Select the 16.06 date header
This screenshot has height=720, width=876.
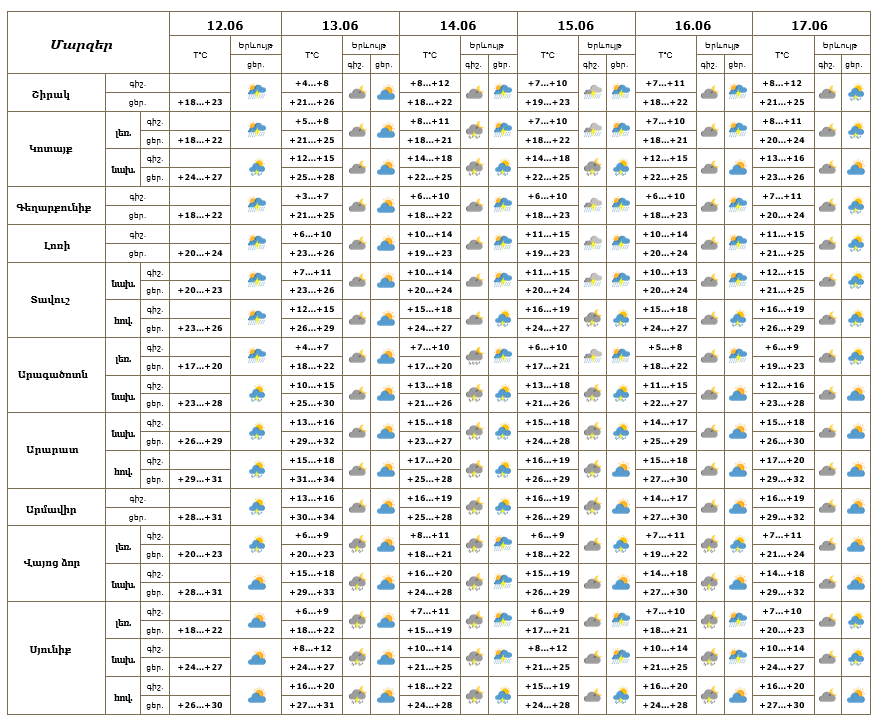(x=693, y=25)
